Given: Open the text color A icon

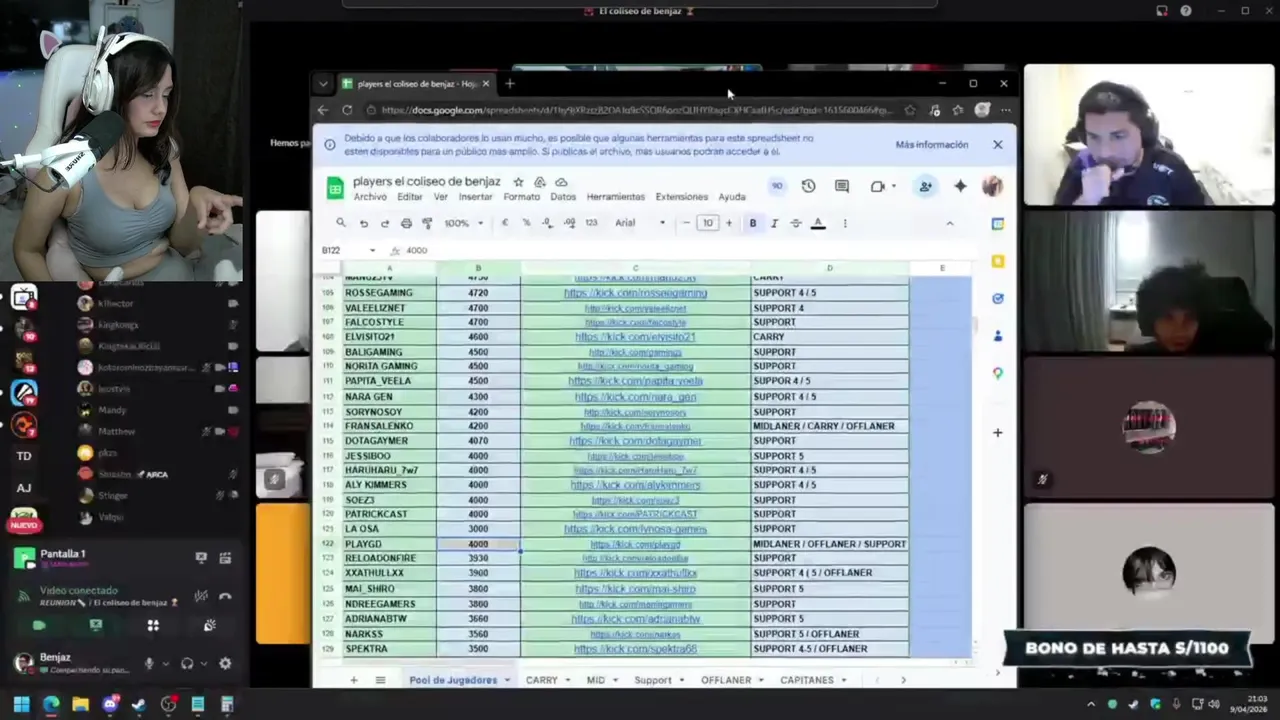Looking at the screenshot, I should pos(818,223).
